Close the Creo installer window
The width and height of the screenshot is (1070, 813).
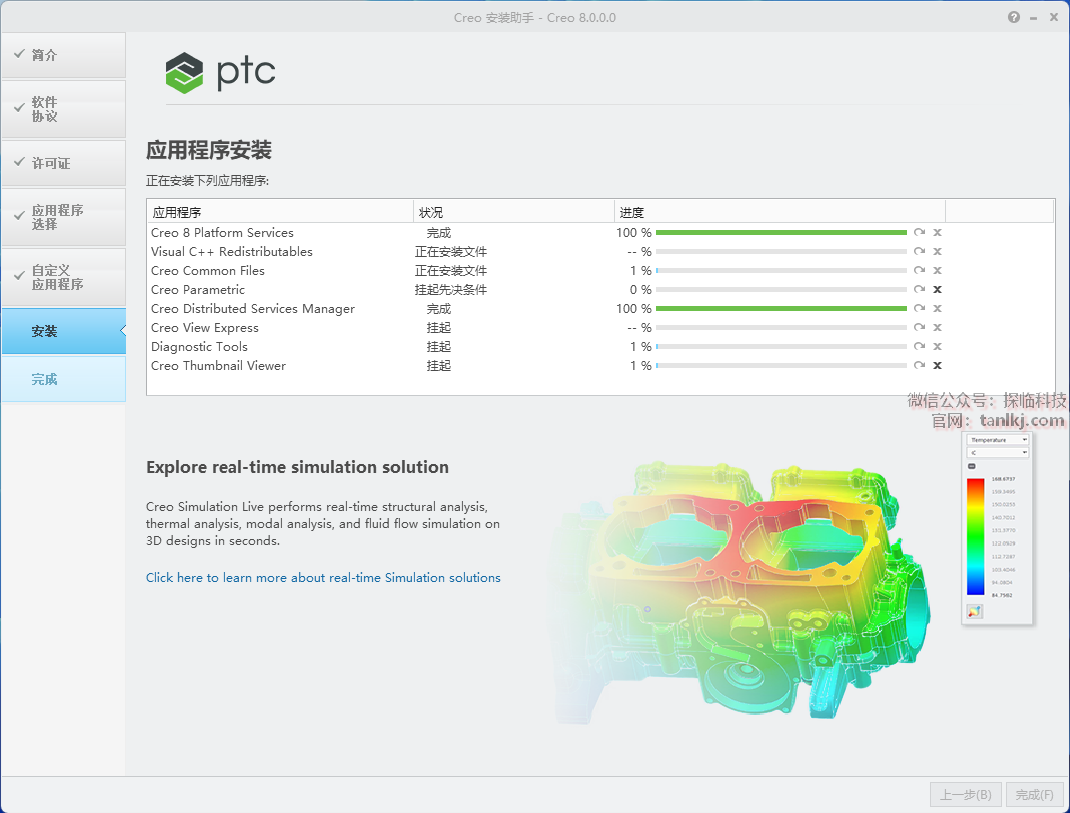1054,17
